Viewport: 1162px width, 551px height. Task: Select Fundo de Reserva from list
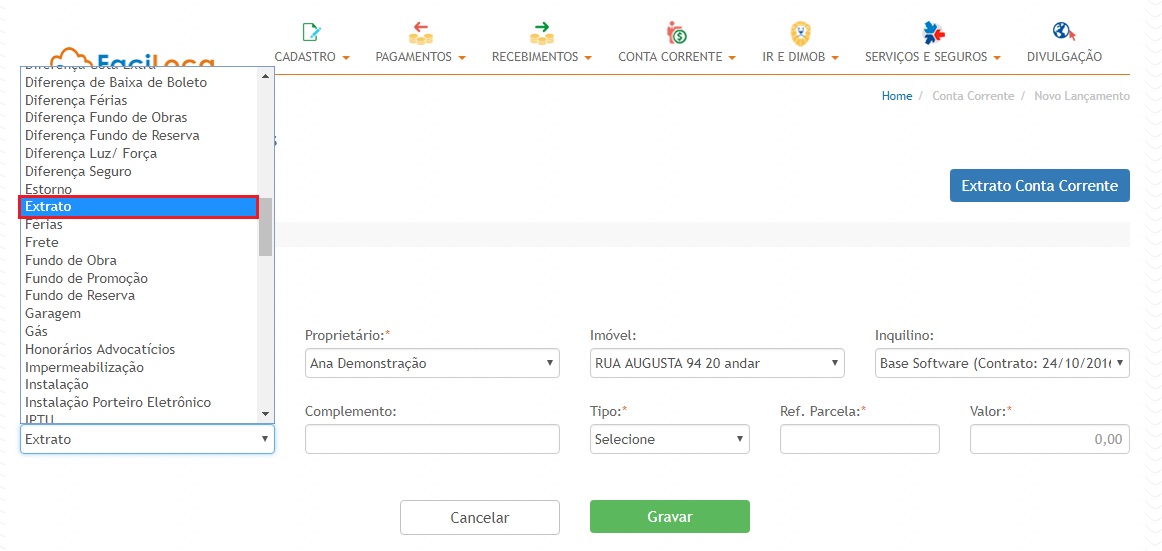80,296
